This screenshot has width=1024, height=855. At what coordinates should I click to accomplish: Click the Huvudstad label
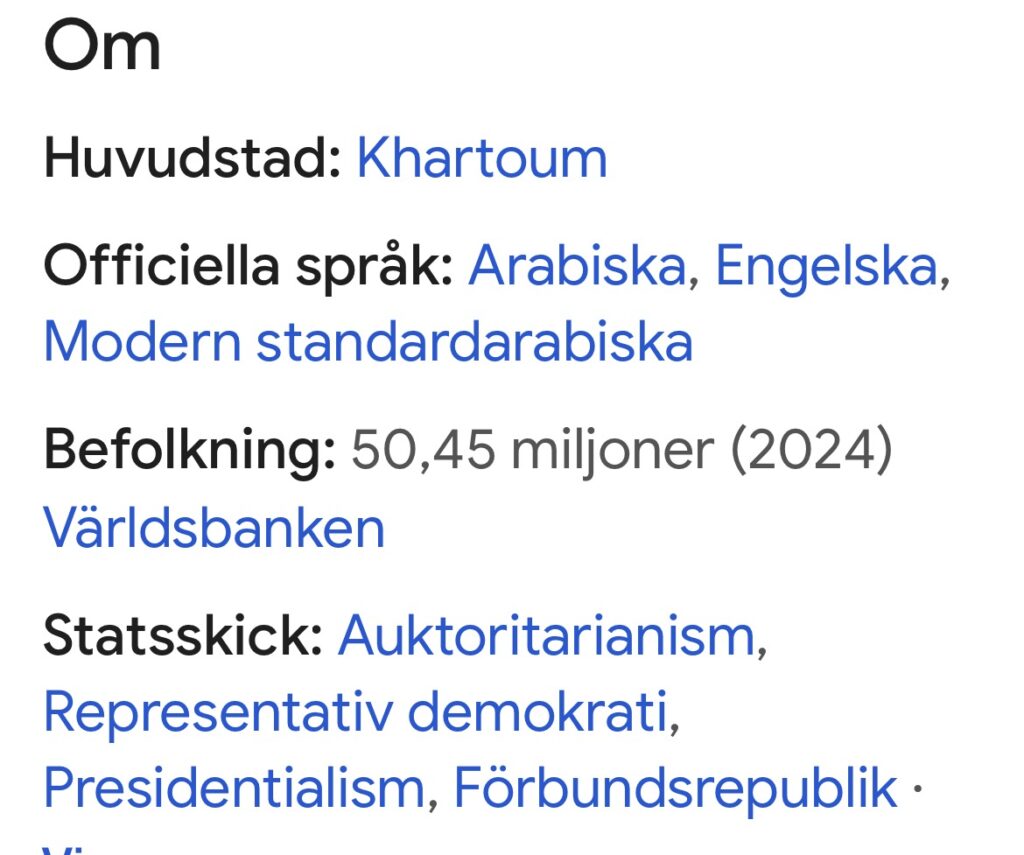coord(193,158)
